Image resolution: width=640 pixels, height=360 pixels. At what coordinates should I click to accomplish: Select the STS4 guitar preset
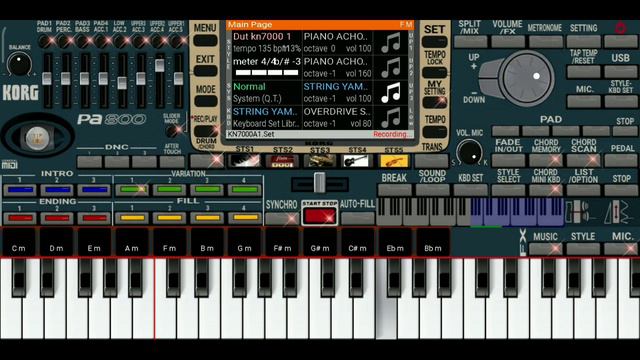pyautogui.click(x=357, y=161)
